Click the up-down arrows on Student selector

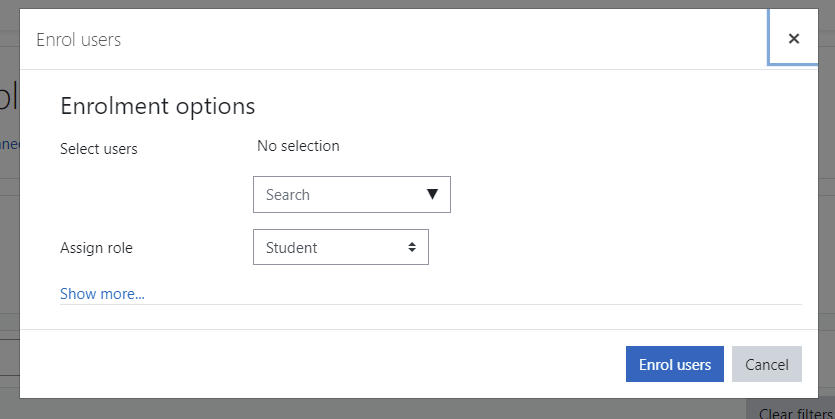pyautogui.click(x=412, y=247)
